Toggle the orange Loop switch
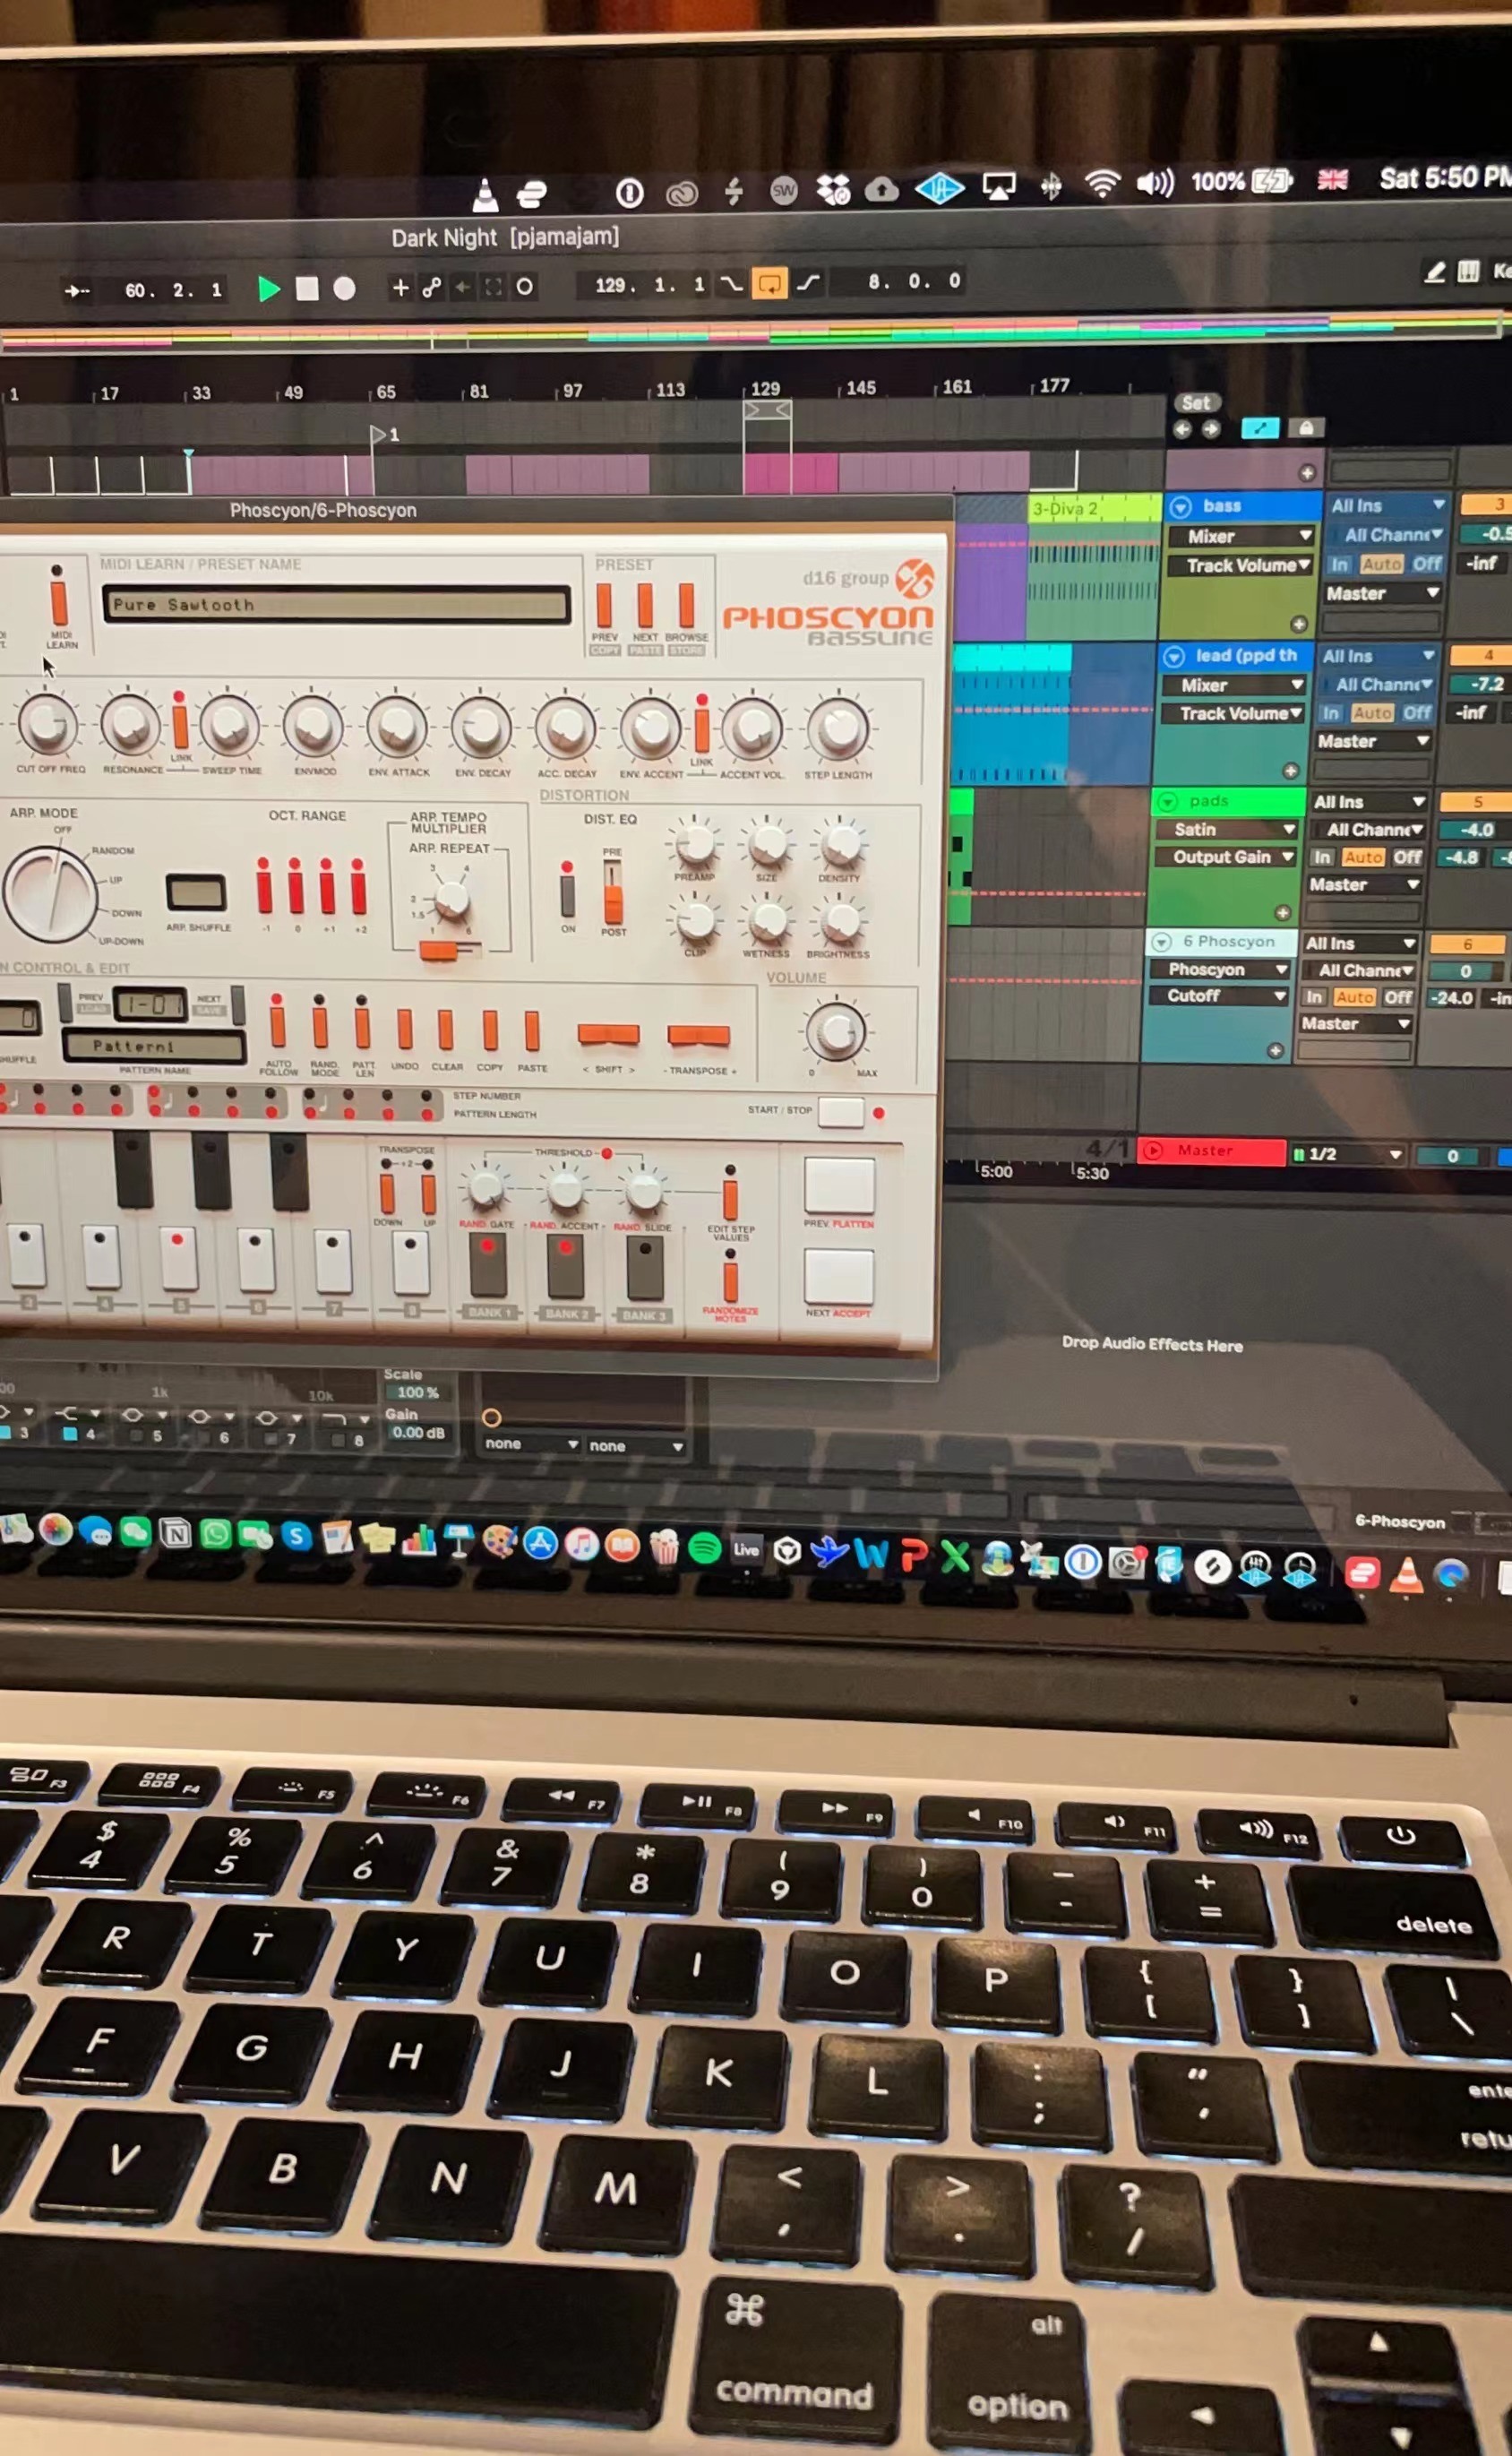The width and height of the screenshot is (1512, 2456). coord(769,284)
